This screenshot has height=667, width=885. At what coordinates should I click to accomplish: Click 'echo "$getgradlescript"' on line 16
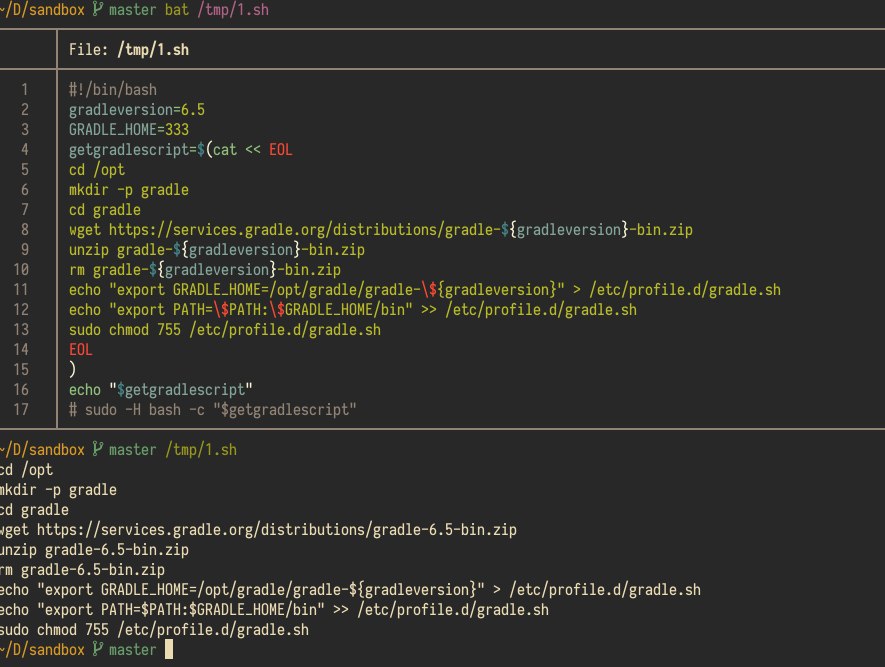pos(161,389)
